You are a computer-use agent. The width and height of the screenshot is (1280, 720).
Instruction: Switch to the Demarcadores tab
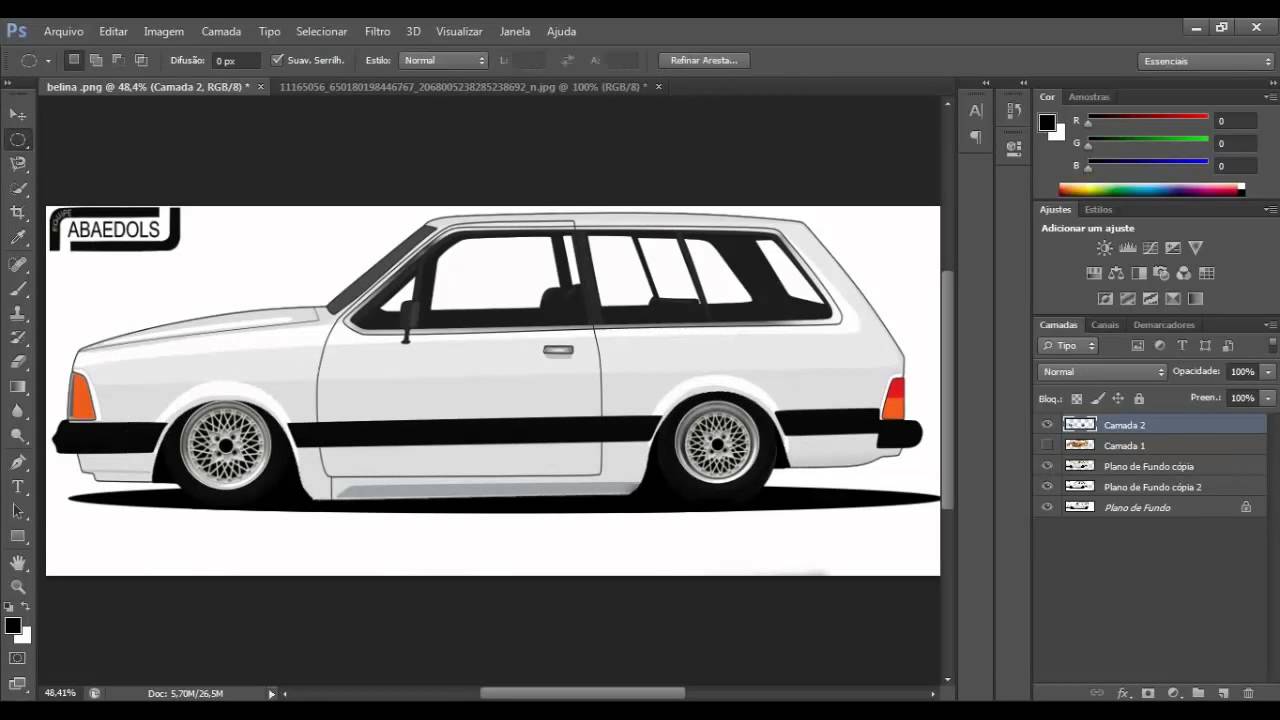(x=1164, y=325)
